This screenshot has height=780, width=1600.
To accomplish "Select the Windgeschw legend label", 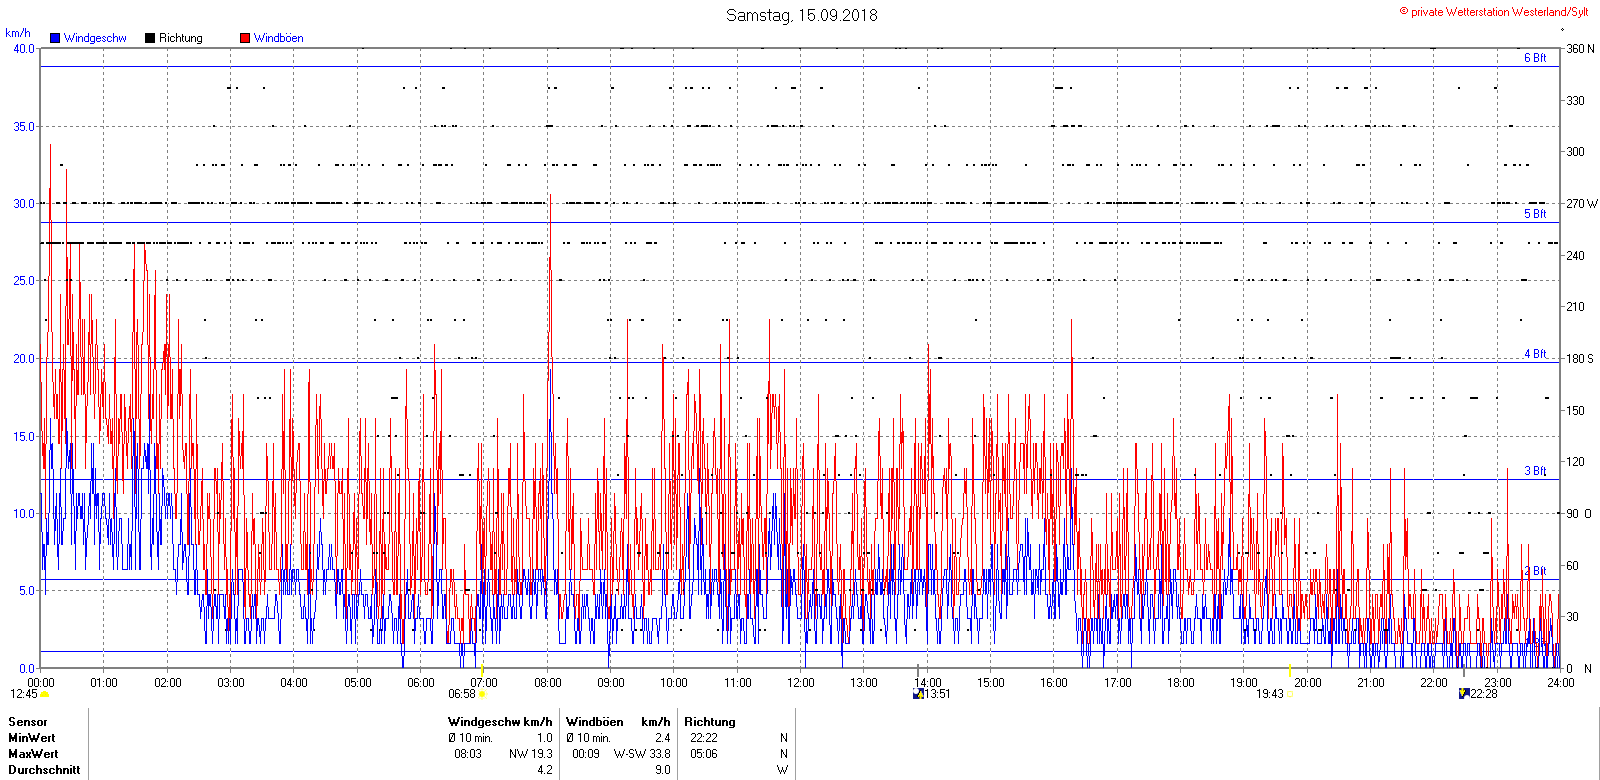I will (x=95, y=38).
